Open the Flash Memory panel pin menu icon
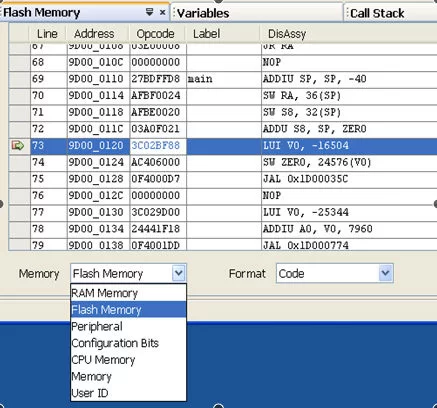The width and height of the screenshot is (437, 408). [150, 13]
